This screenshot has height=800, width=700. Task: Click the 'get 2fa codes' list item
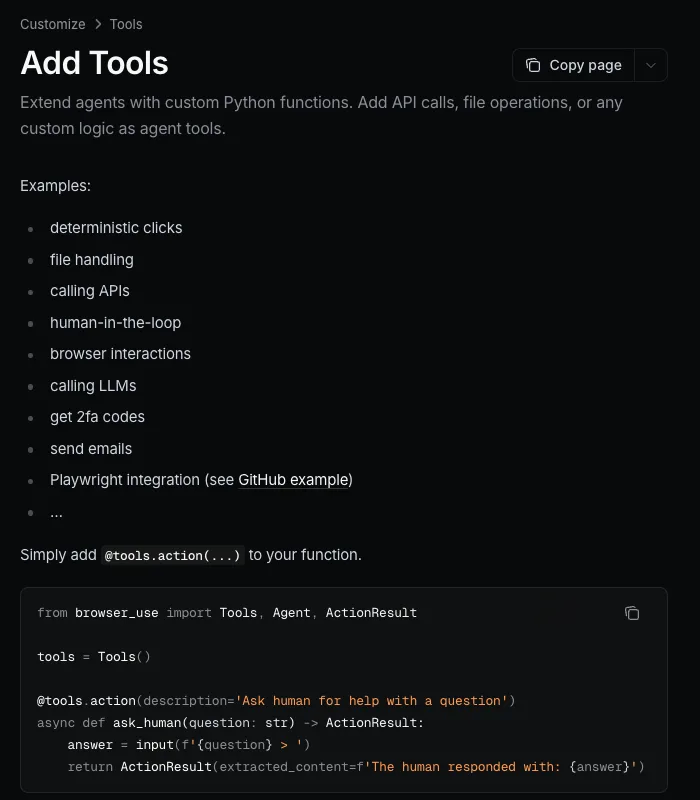pyautogui.click(x=97, y=417)
